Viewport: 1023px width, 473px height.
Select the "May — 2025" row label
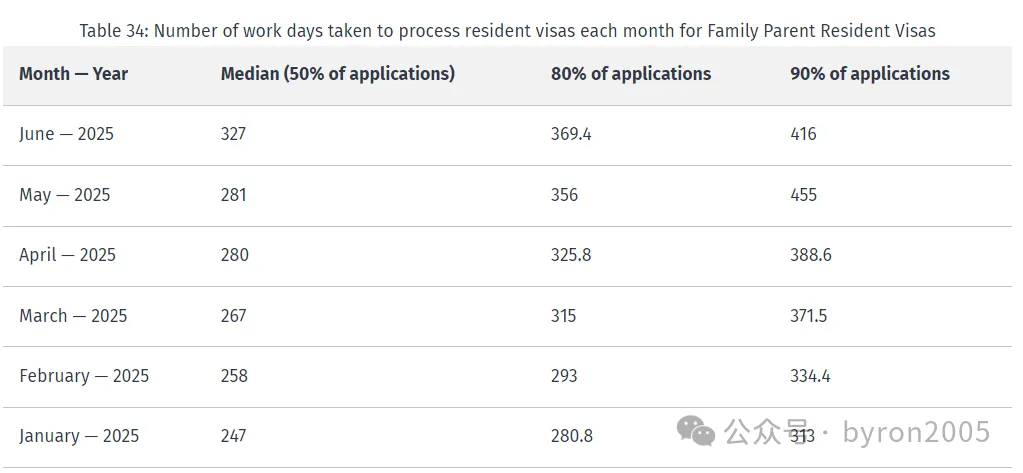coord(64,195)
